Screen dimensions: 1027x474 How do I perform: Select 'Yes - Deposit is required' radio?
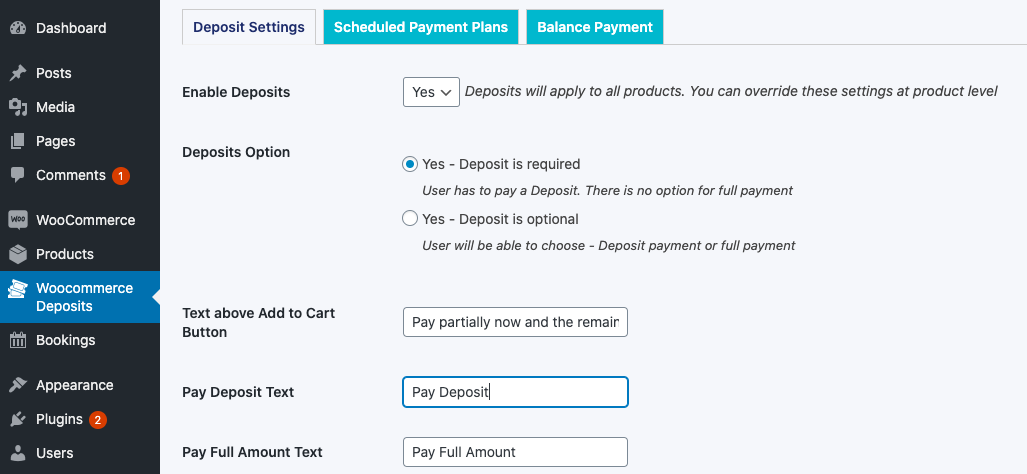pos(410,164)
